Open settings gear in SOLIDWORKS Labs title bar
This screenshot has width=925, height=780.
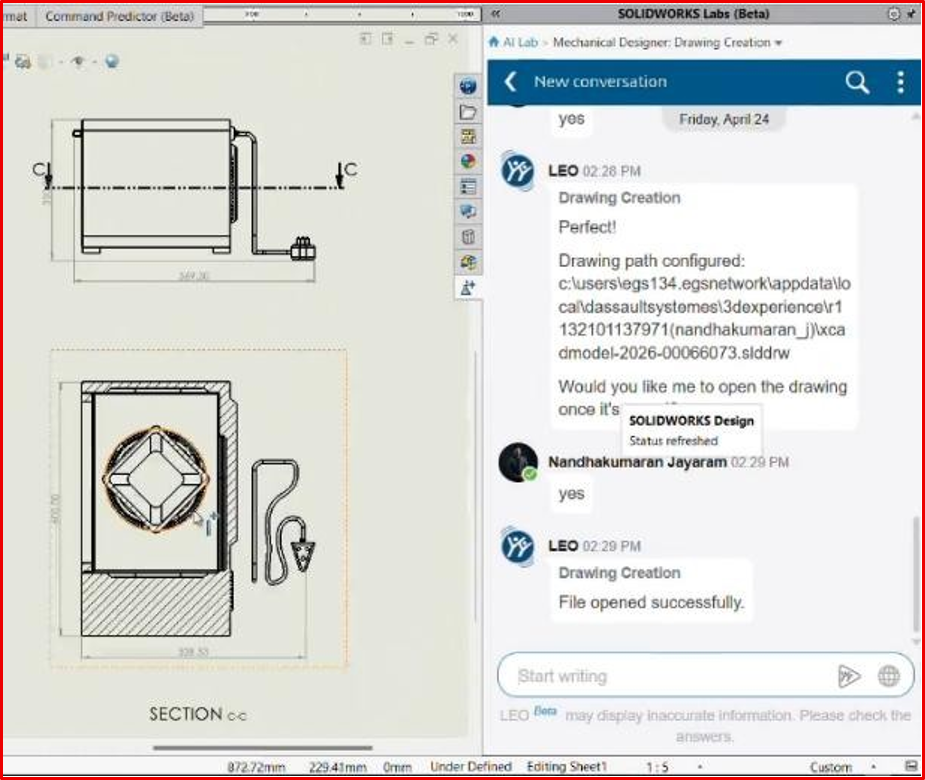[x=894, y=14]
